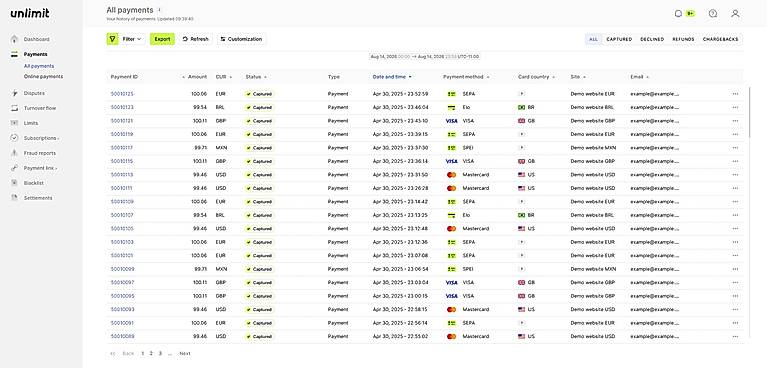The height and width of the screenshot is (368, 767).
Task: Click the Apr 30, 2025 - 23:03:04 timestamp
Action: coord(400,282)
